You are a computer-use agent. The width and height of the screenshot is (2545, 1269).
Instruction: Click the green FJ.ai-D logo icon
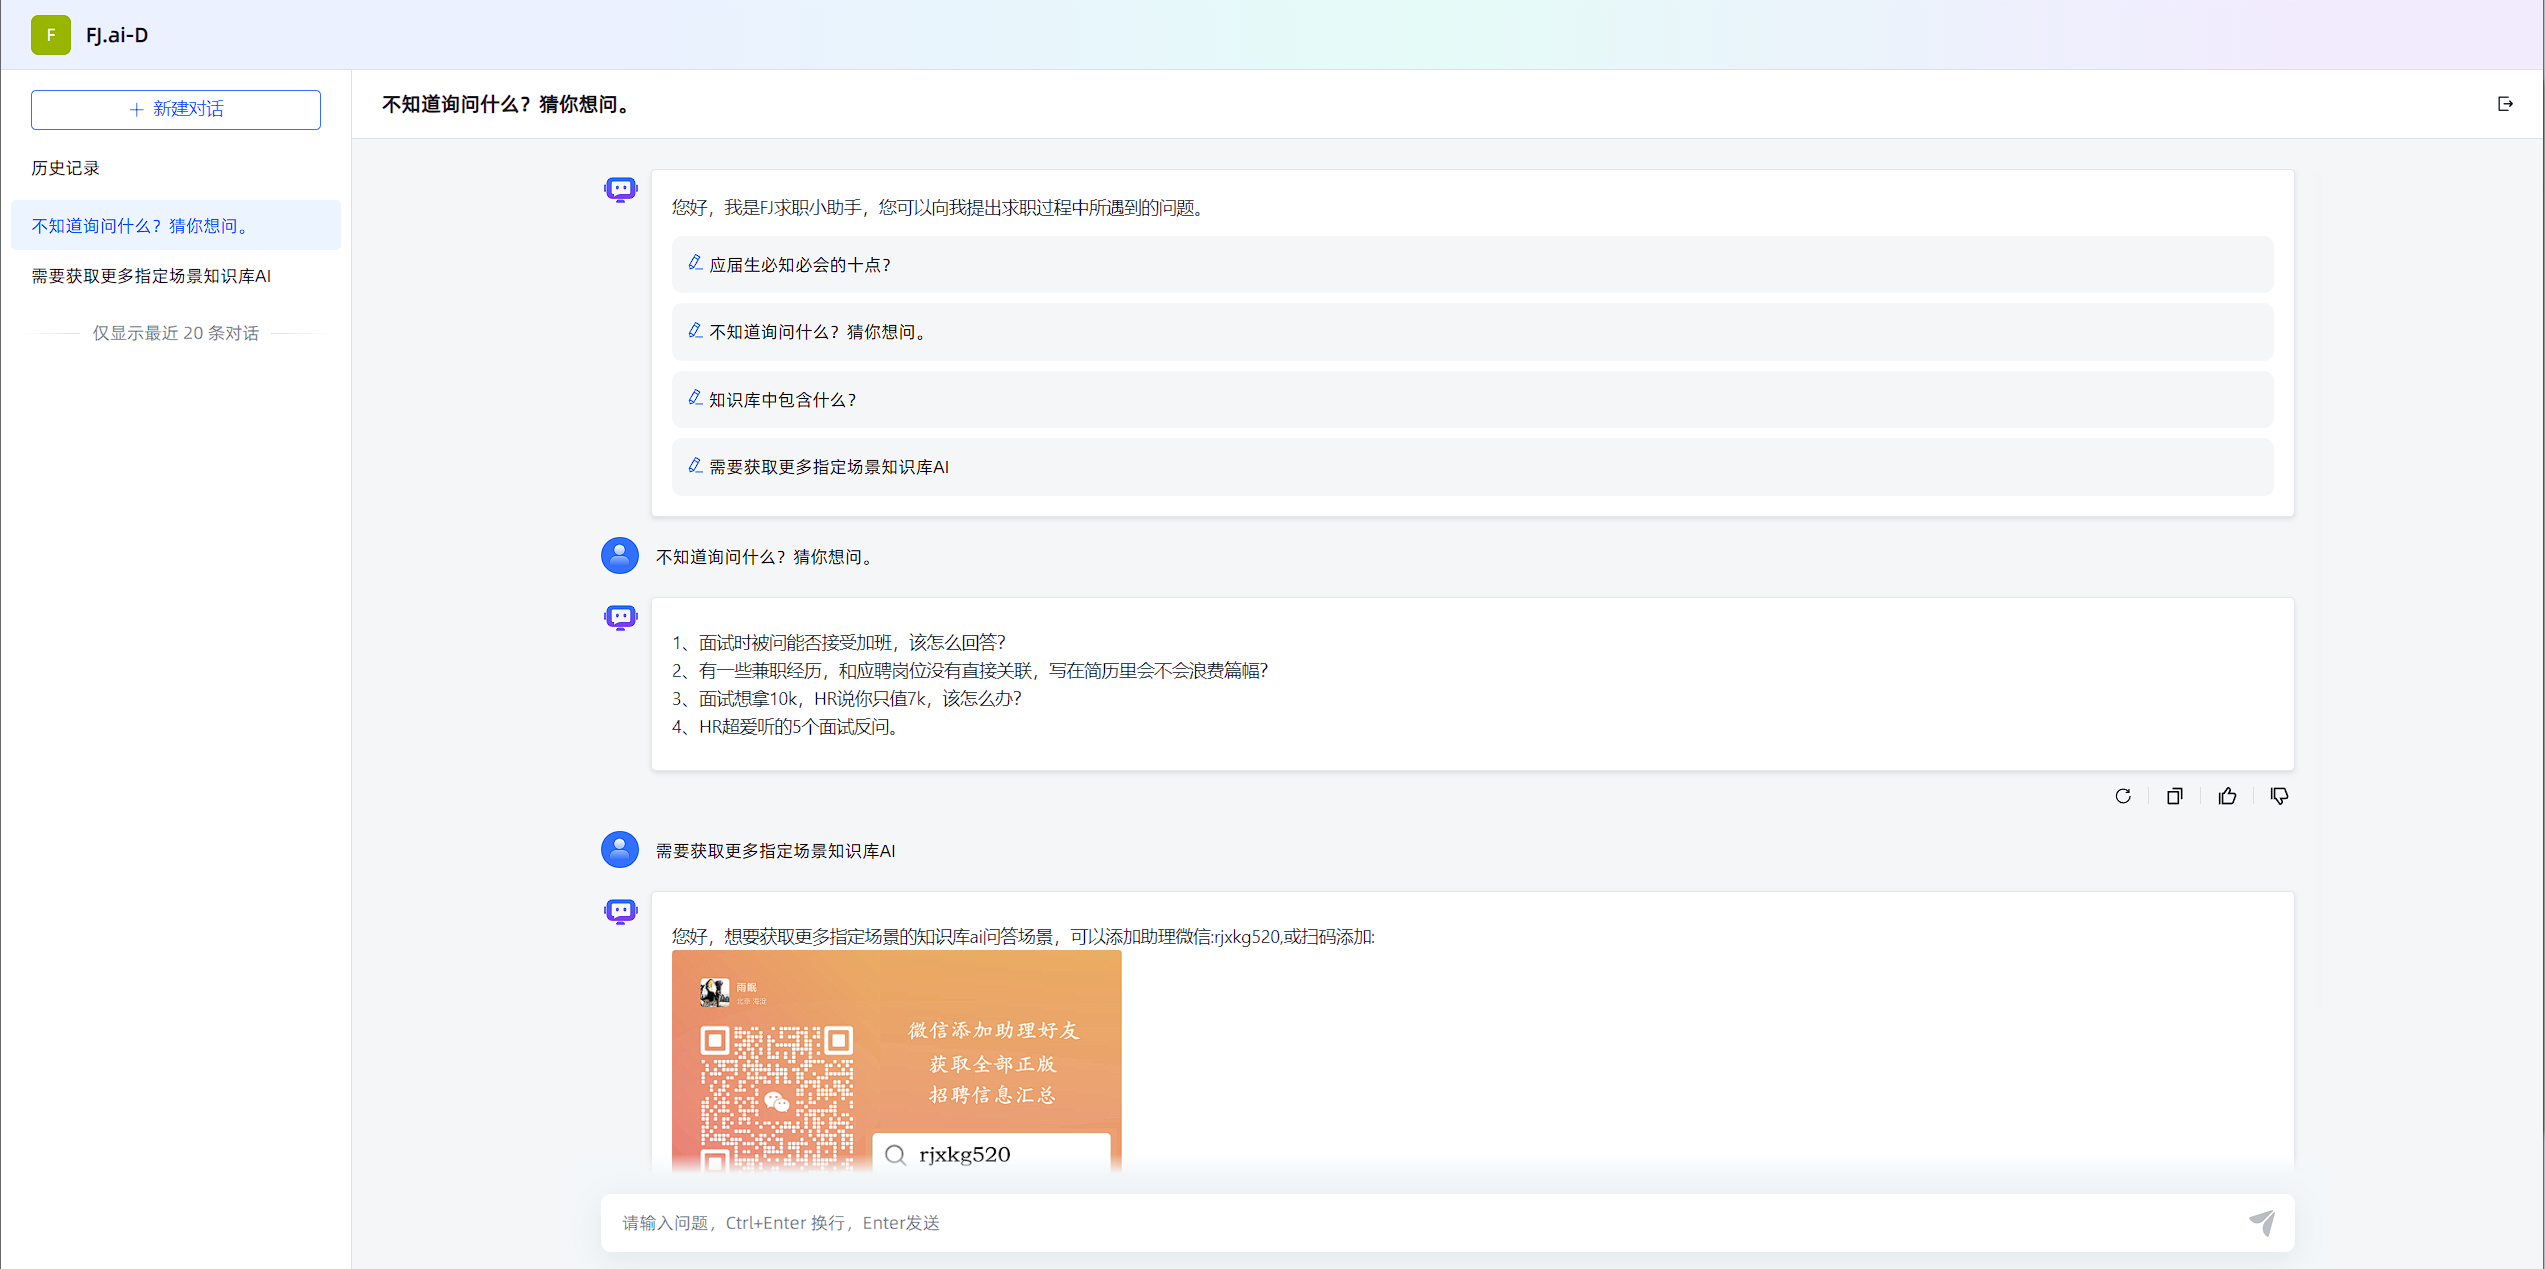(x=51, y=35)
